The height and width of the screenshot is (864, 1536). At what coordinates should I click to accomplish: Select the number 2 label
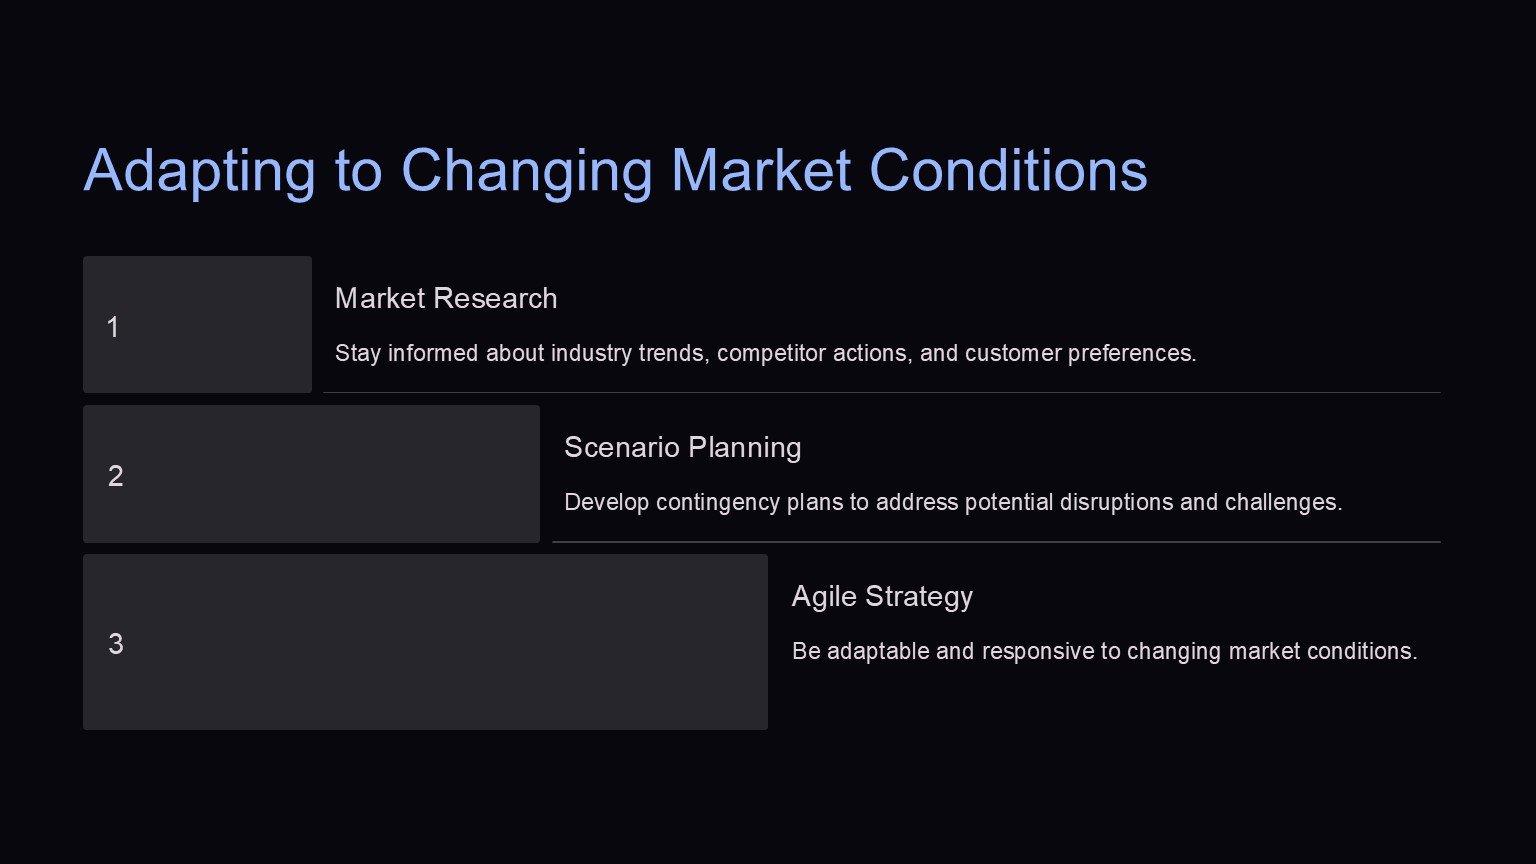tap(116, 476)
